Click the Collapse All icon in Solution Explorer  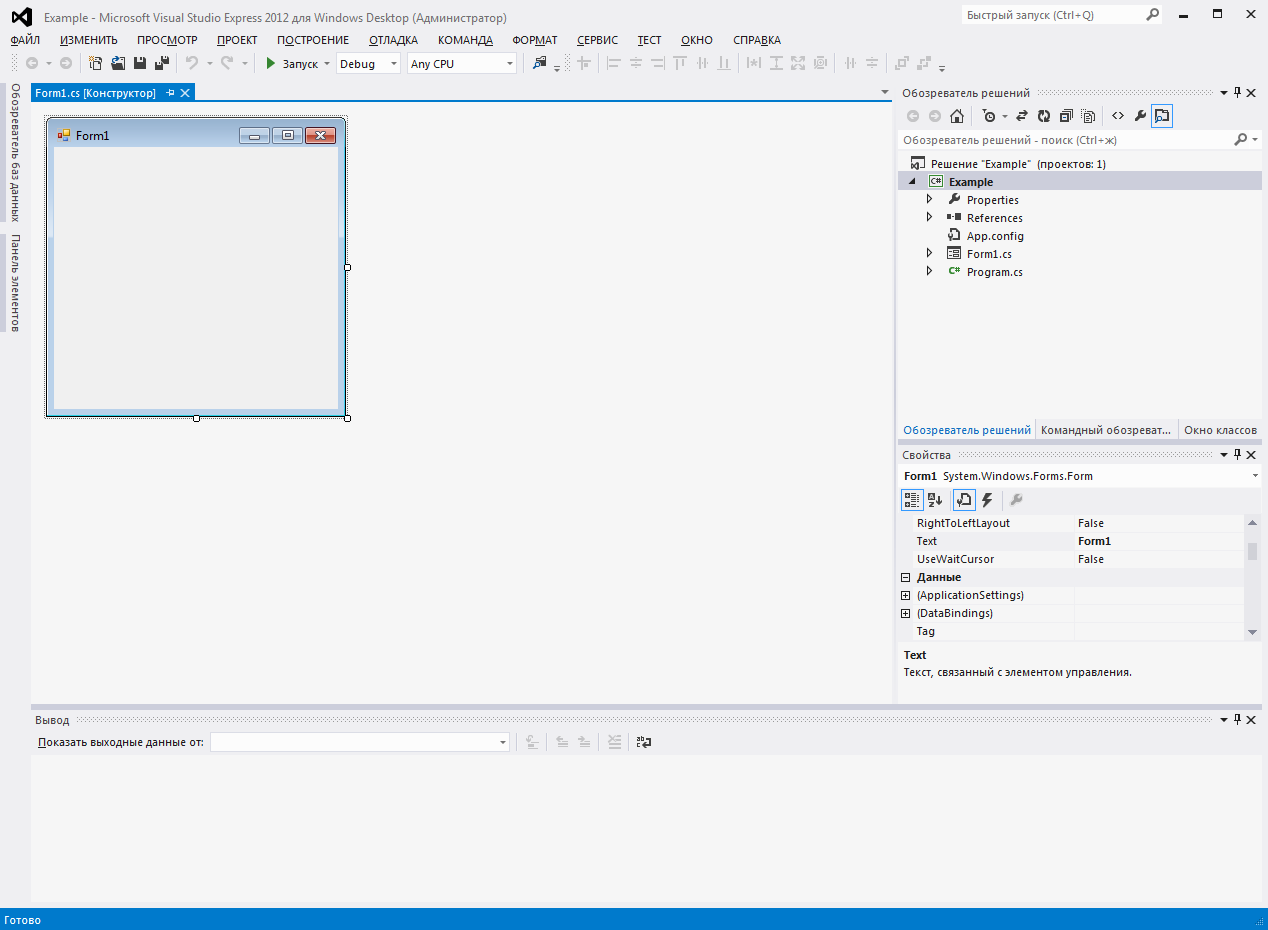[x=1066, y=116]
